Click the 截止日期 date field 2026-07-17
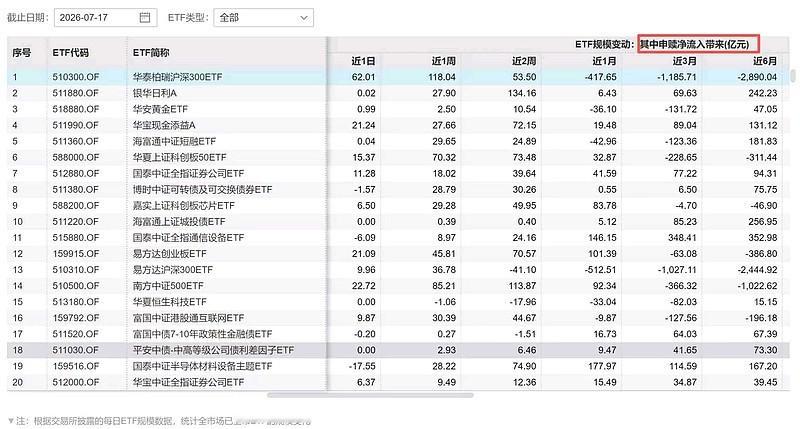The image size is (800, 429). tap(105, 17)
